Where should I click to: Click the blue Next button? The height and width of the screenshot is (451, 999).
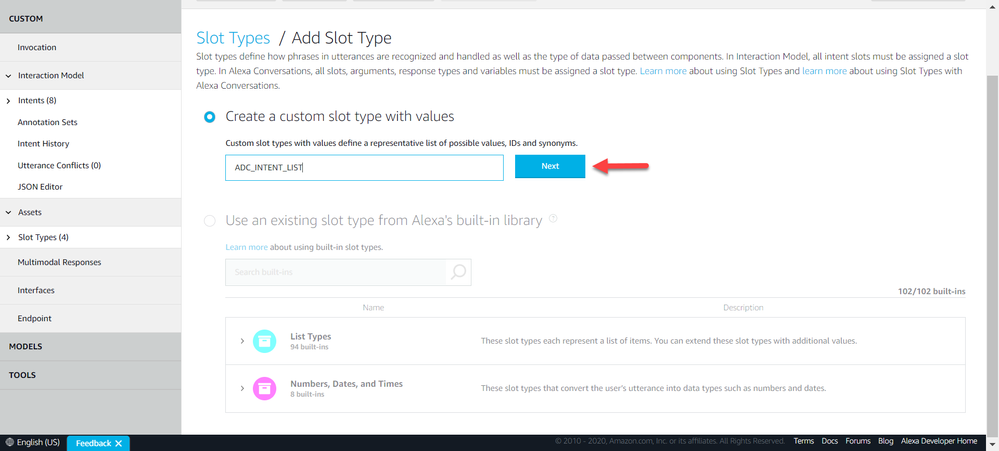point(550,166)
